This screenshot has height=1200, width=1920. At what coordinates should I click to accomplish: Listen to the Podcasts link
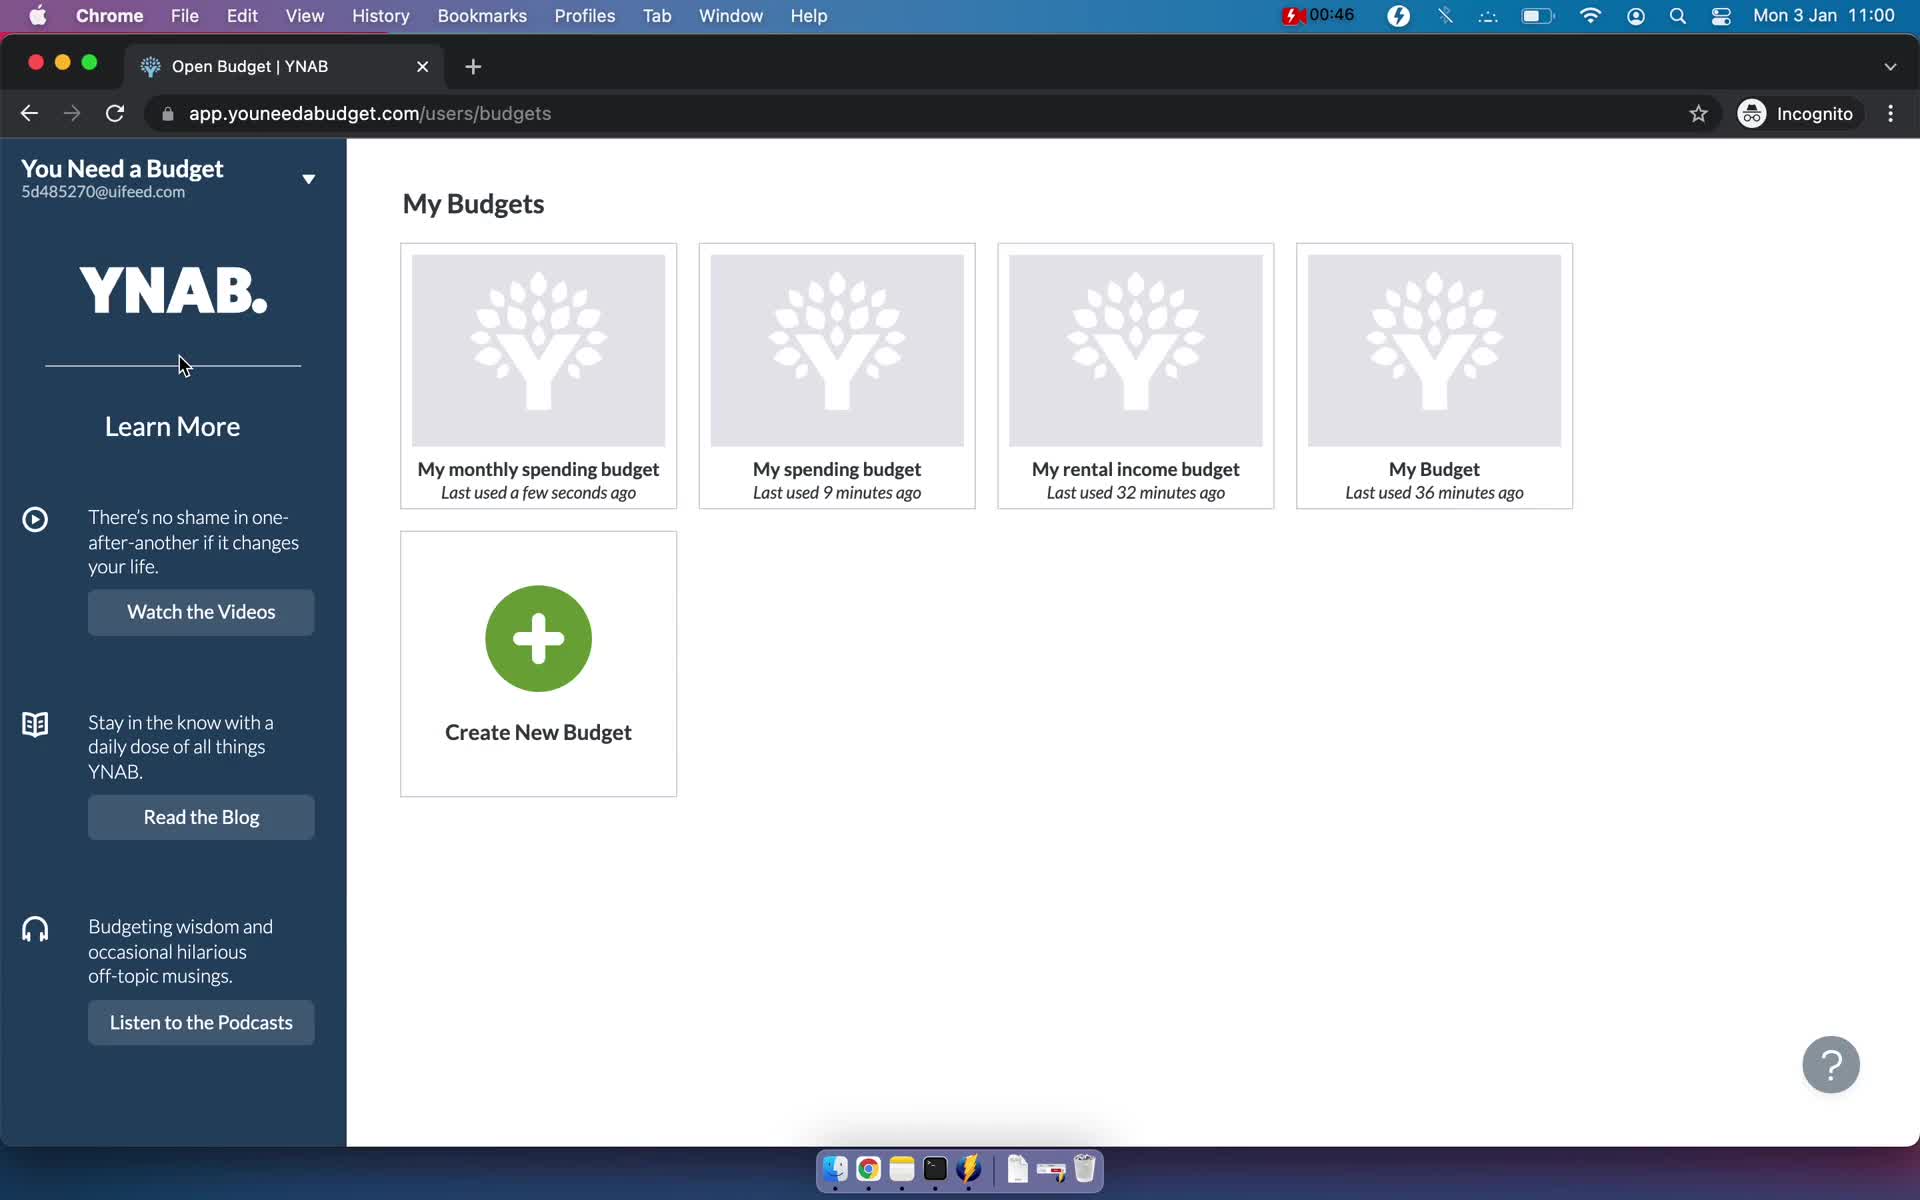pos(202,1022)
